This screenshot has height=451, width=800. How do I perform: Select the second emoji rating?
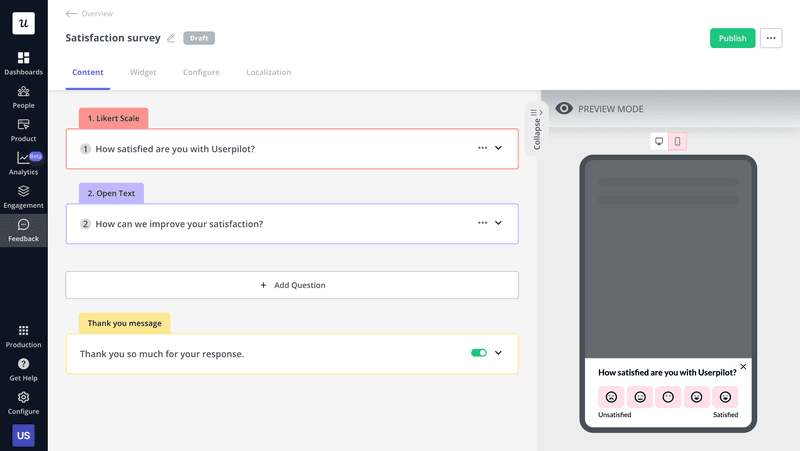(x=640, y=397)
